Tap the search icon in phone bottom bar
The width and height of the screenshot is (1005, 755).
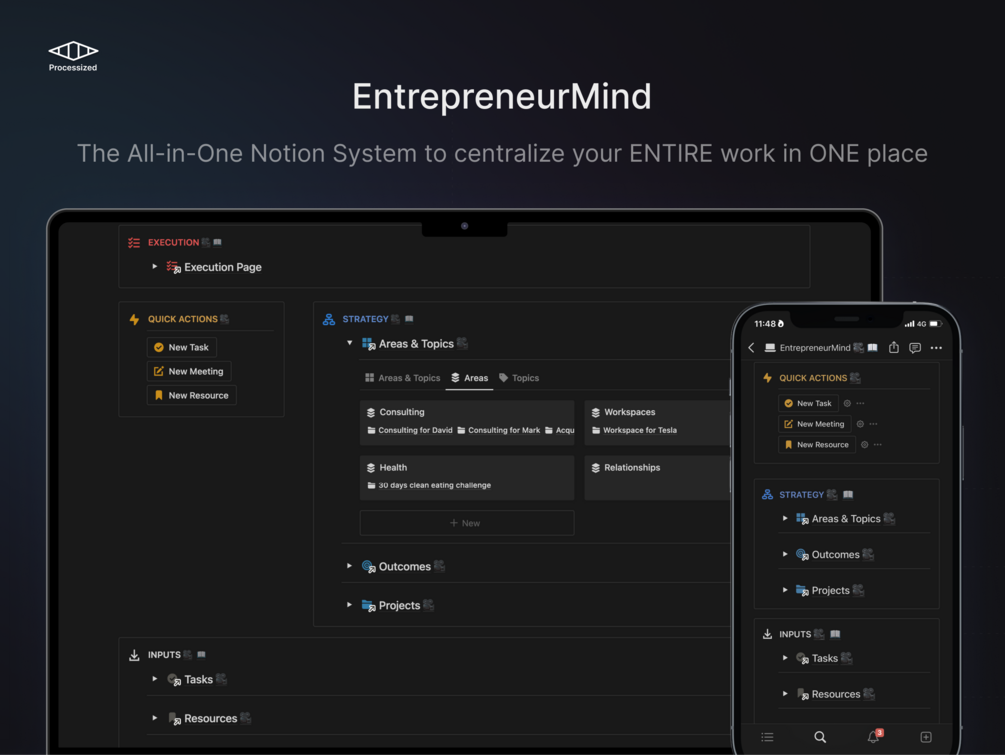pos(820,737)
